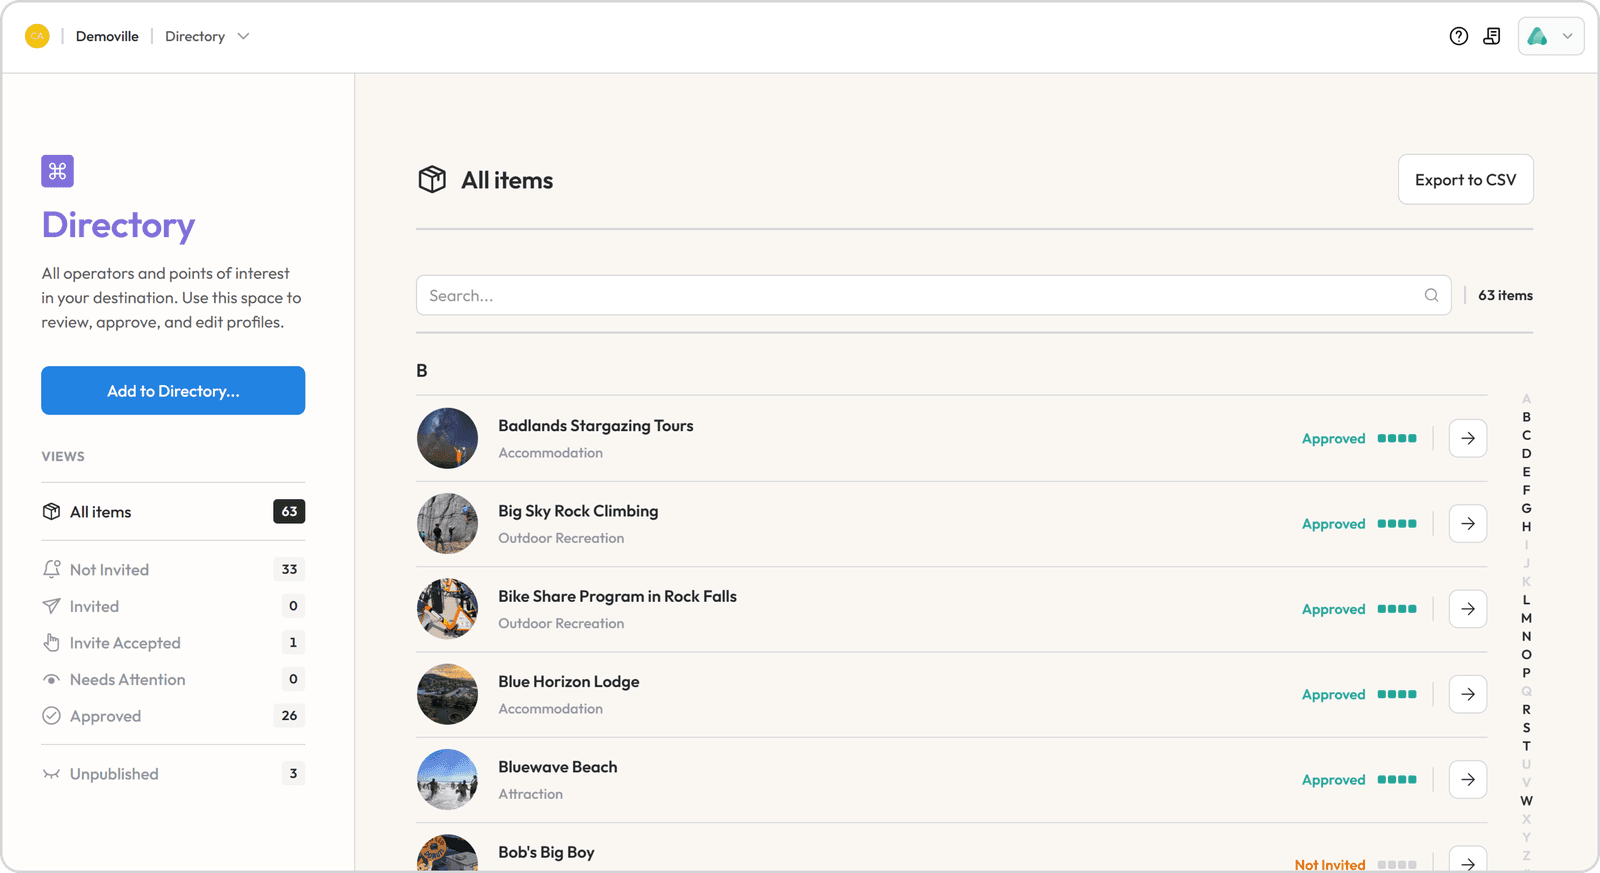Expand the Directory dropdown in top bar
Image resolution: width=1600 pixels, height=873 pixels.
point(207,36)
